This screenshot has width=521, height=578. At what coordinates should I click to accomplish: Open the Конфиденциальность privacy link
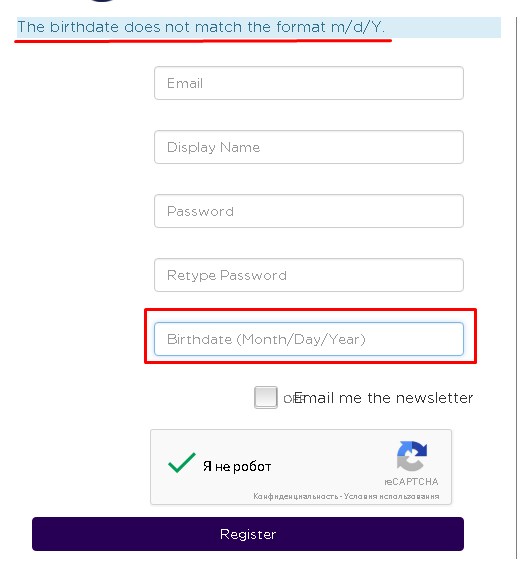[296, 497]
